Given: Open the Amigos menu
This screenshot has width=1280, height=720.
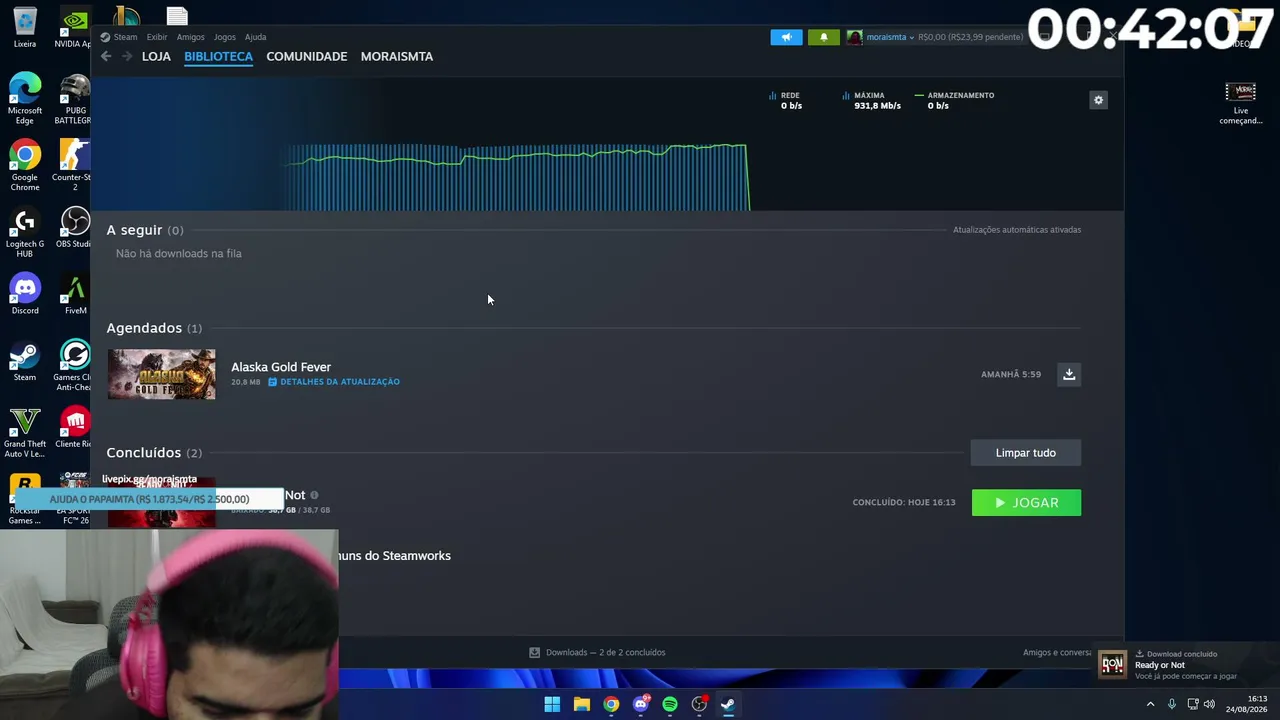Looking at the screenshot, I should [x=190, y=37].
